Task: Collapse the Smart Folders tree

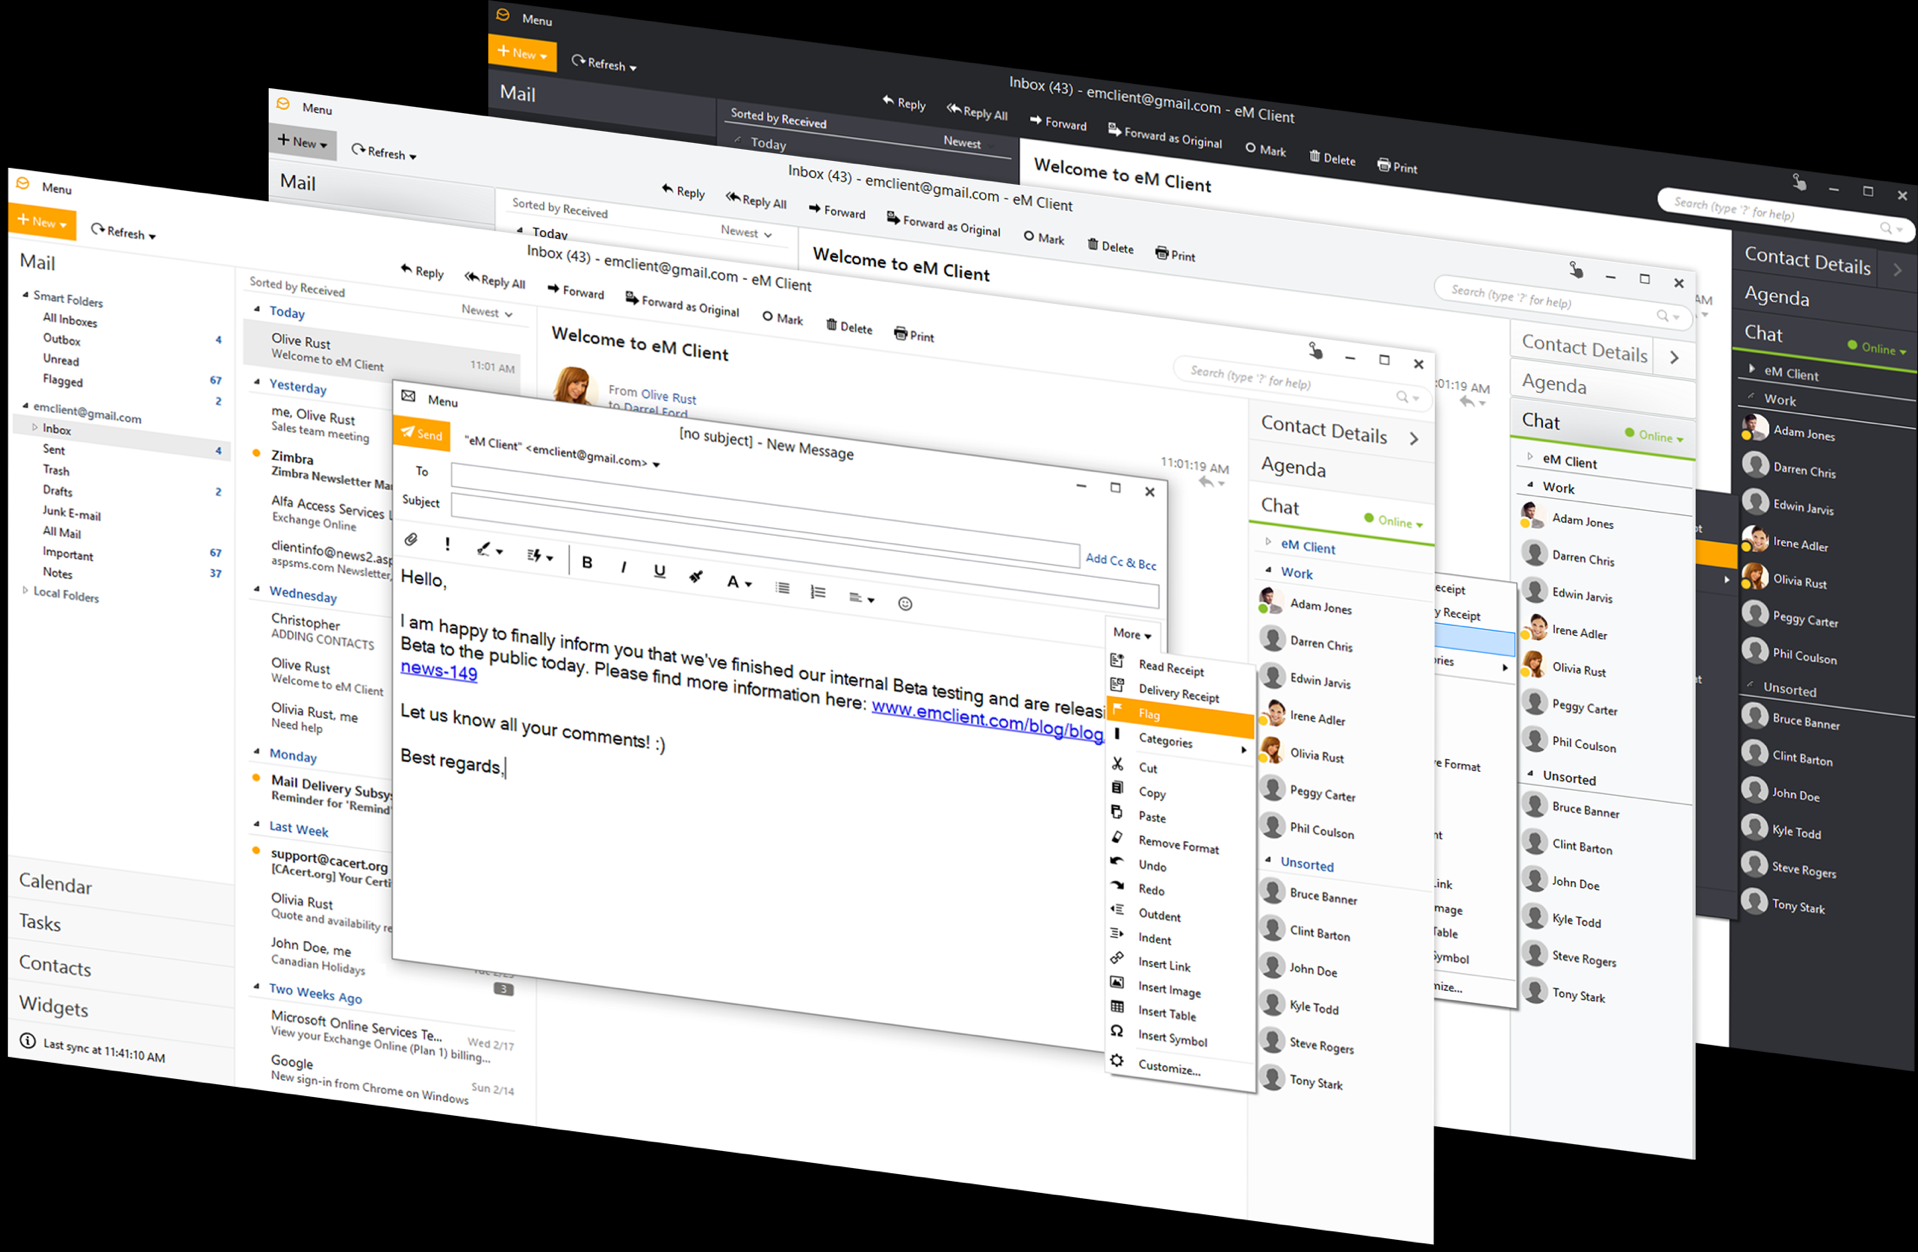Action: 26,294
